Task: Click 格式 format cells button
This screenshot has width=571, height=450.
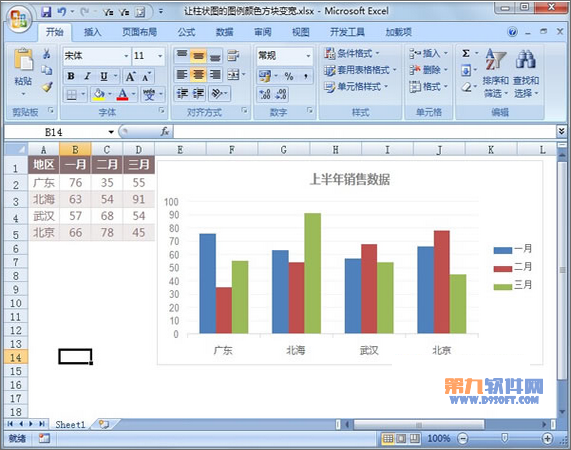Action: pyautogui.click(x=428, y=87)
